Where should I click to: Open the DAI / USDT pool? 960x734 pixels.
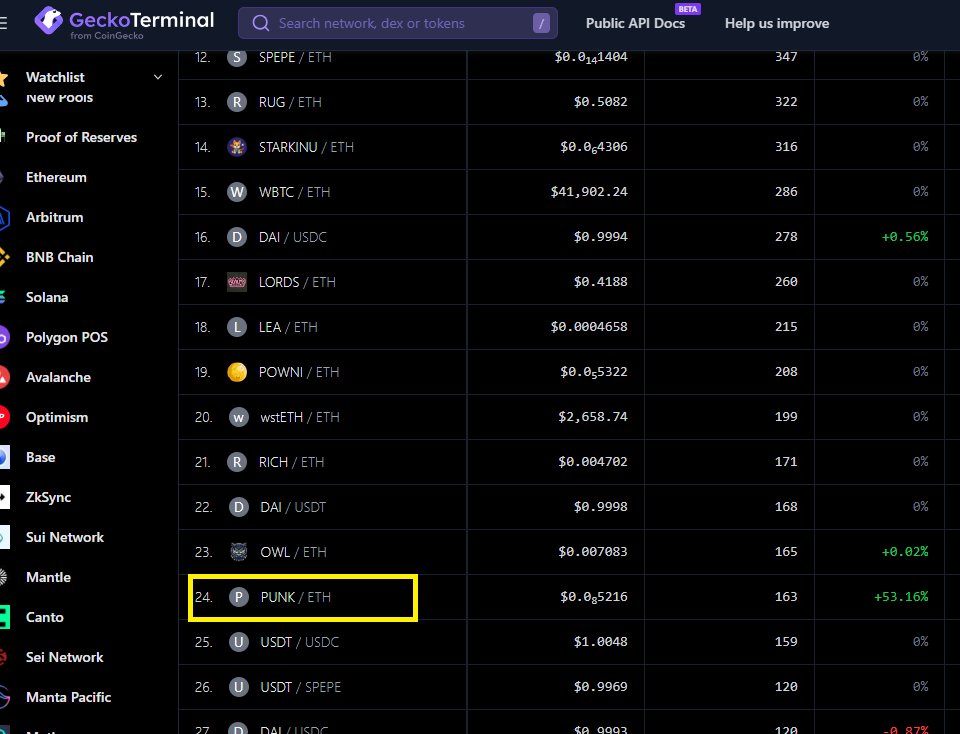(293, 507)
